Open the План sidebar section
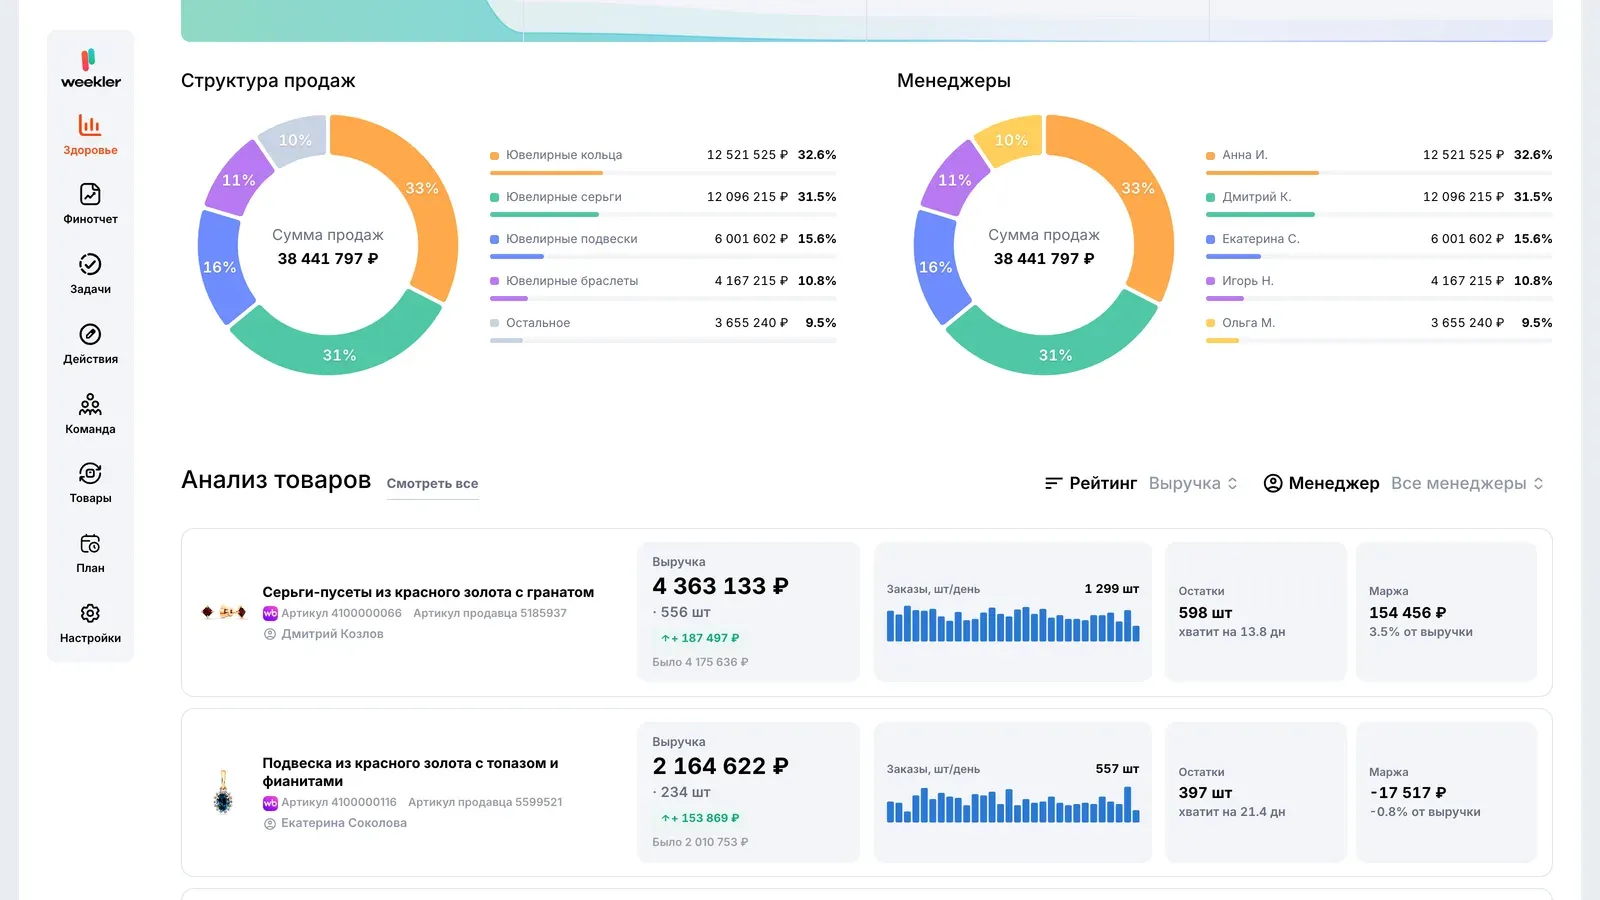 (x=90, y=553)
